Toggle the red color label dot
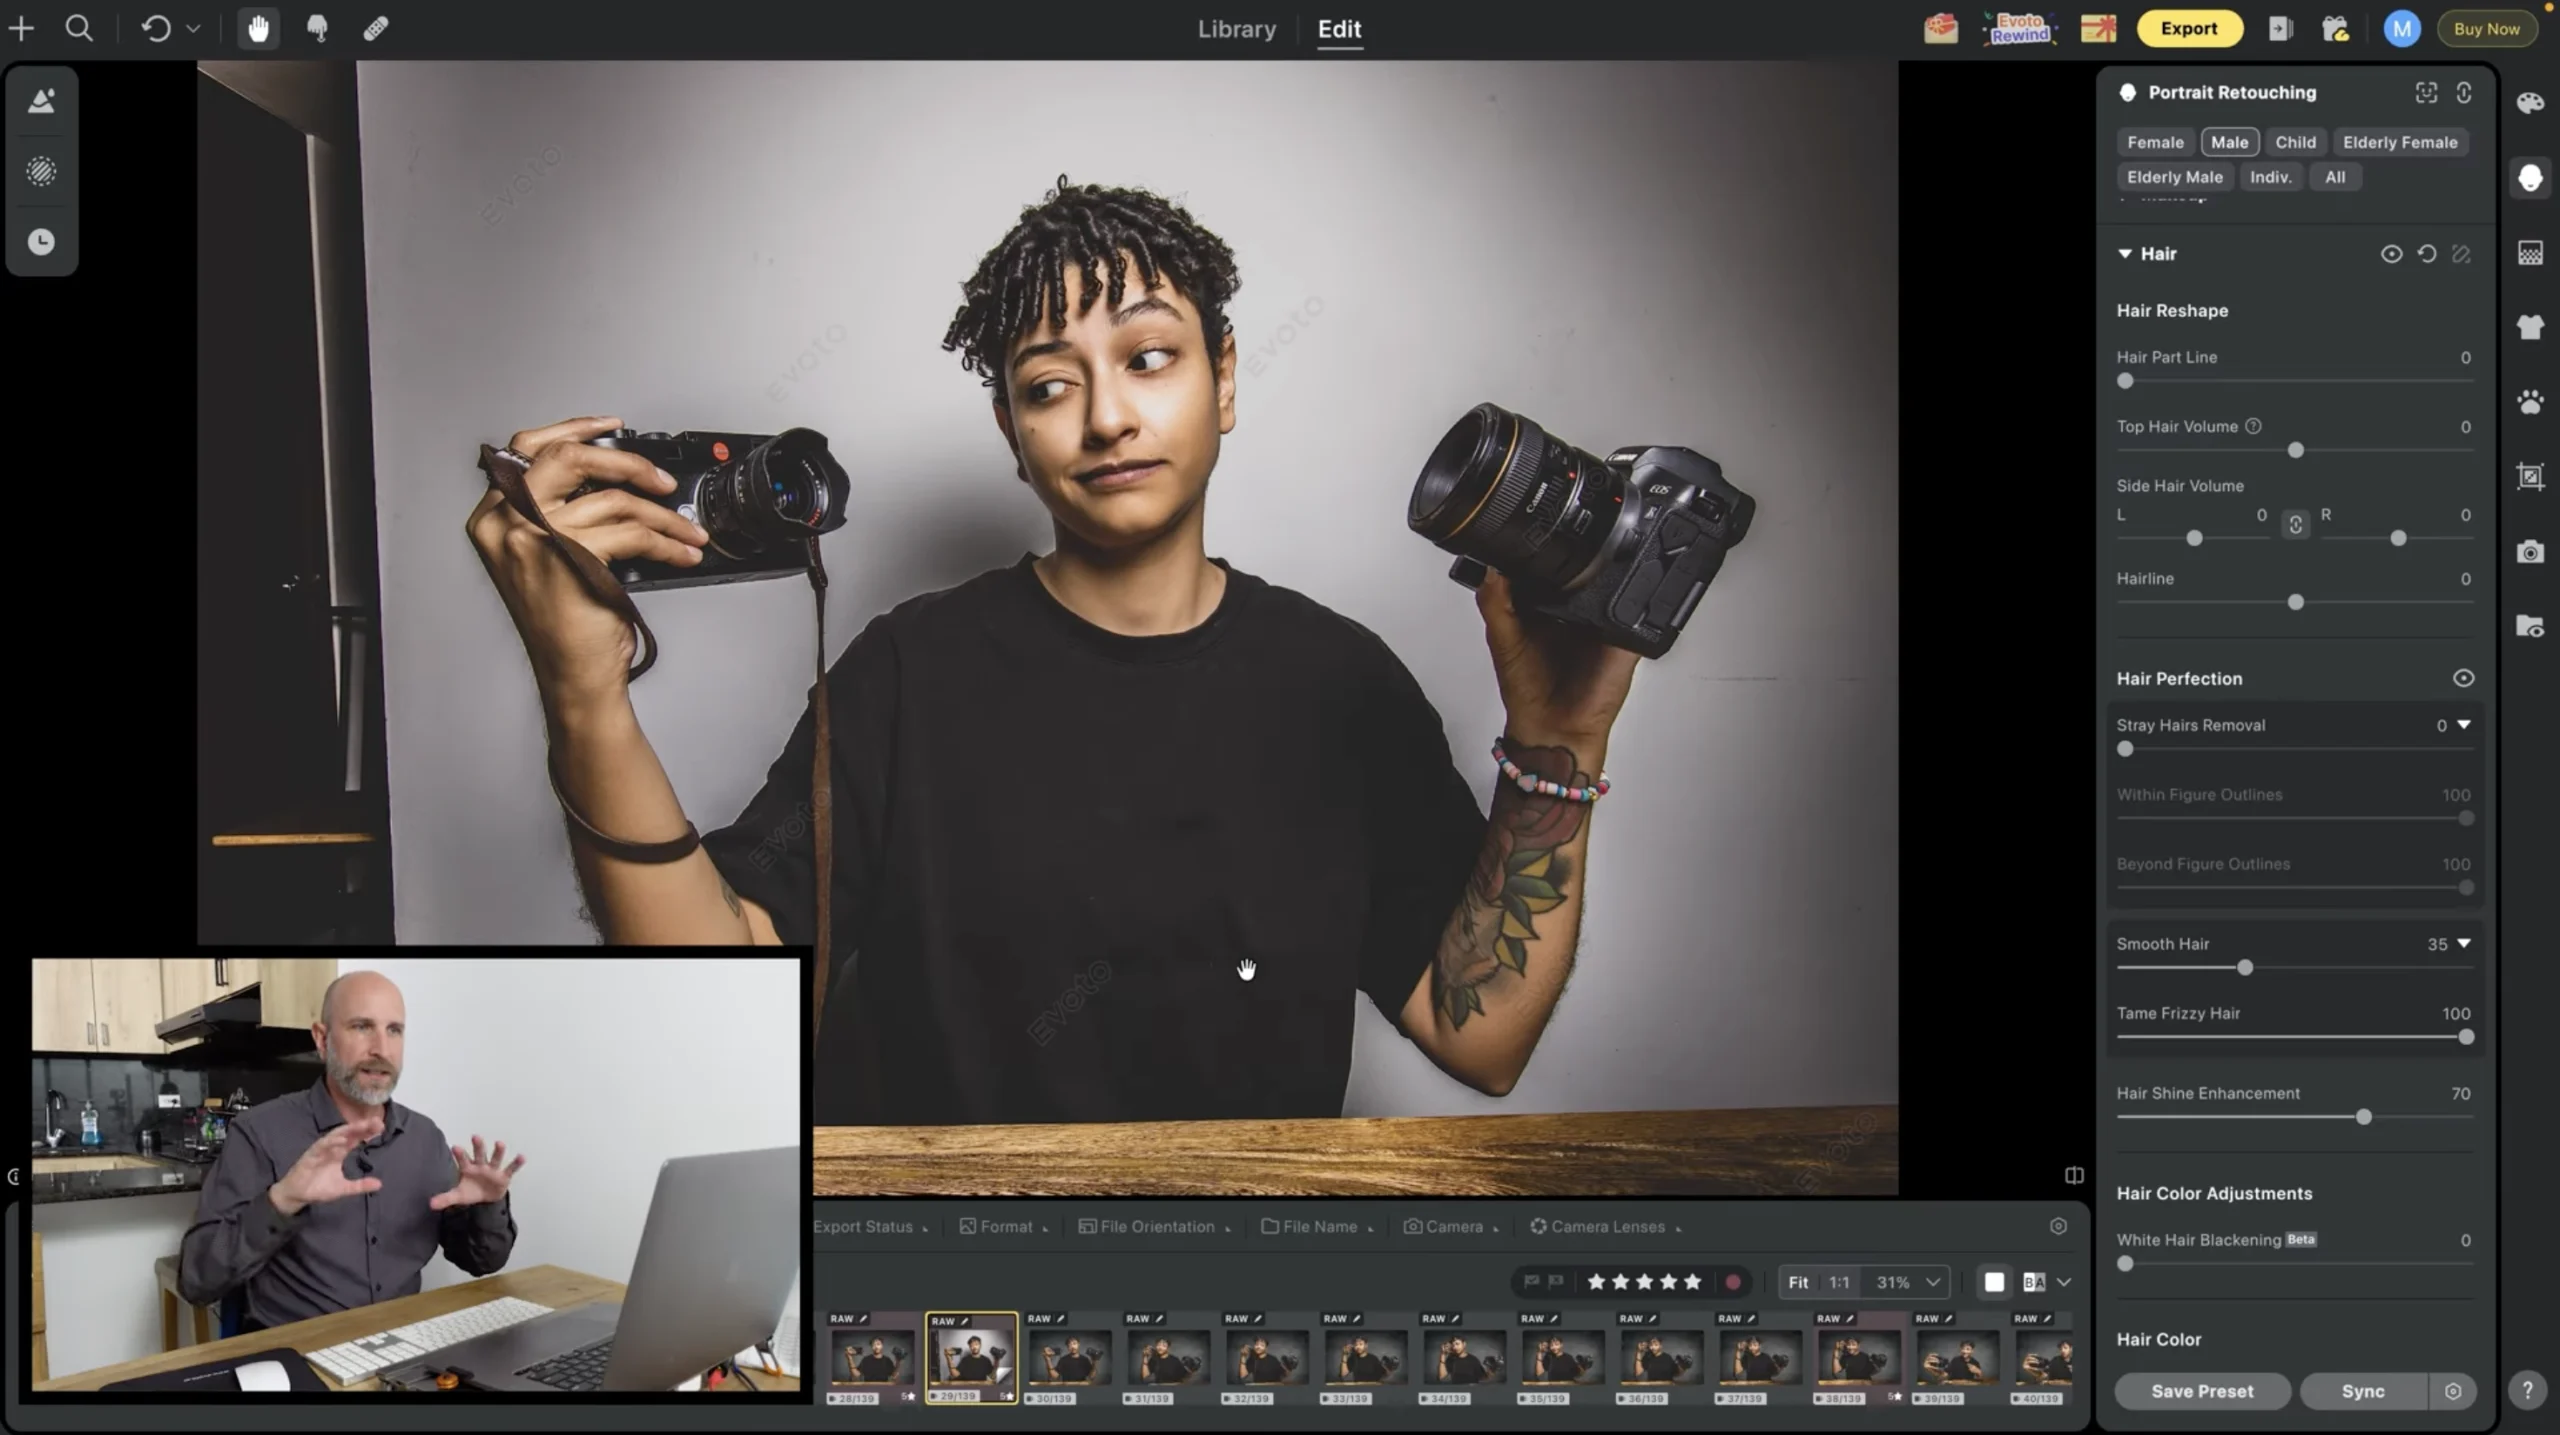The width and height of the screenshot is (2560, 1435). pyautogui.click(x=1733, y=1282)
